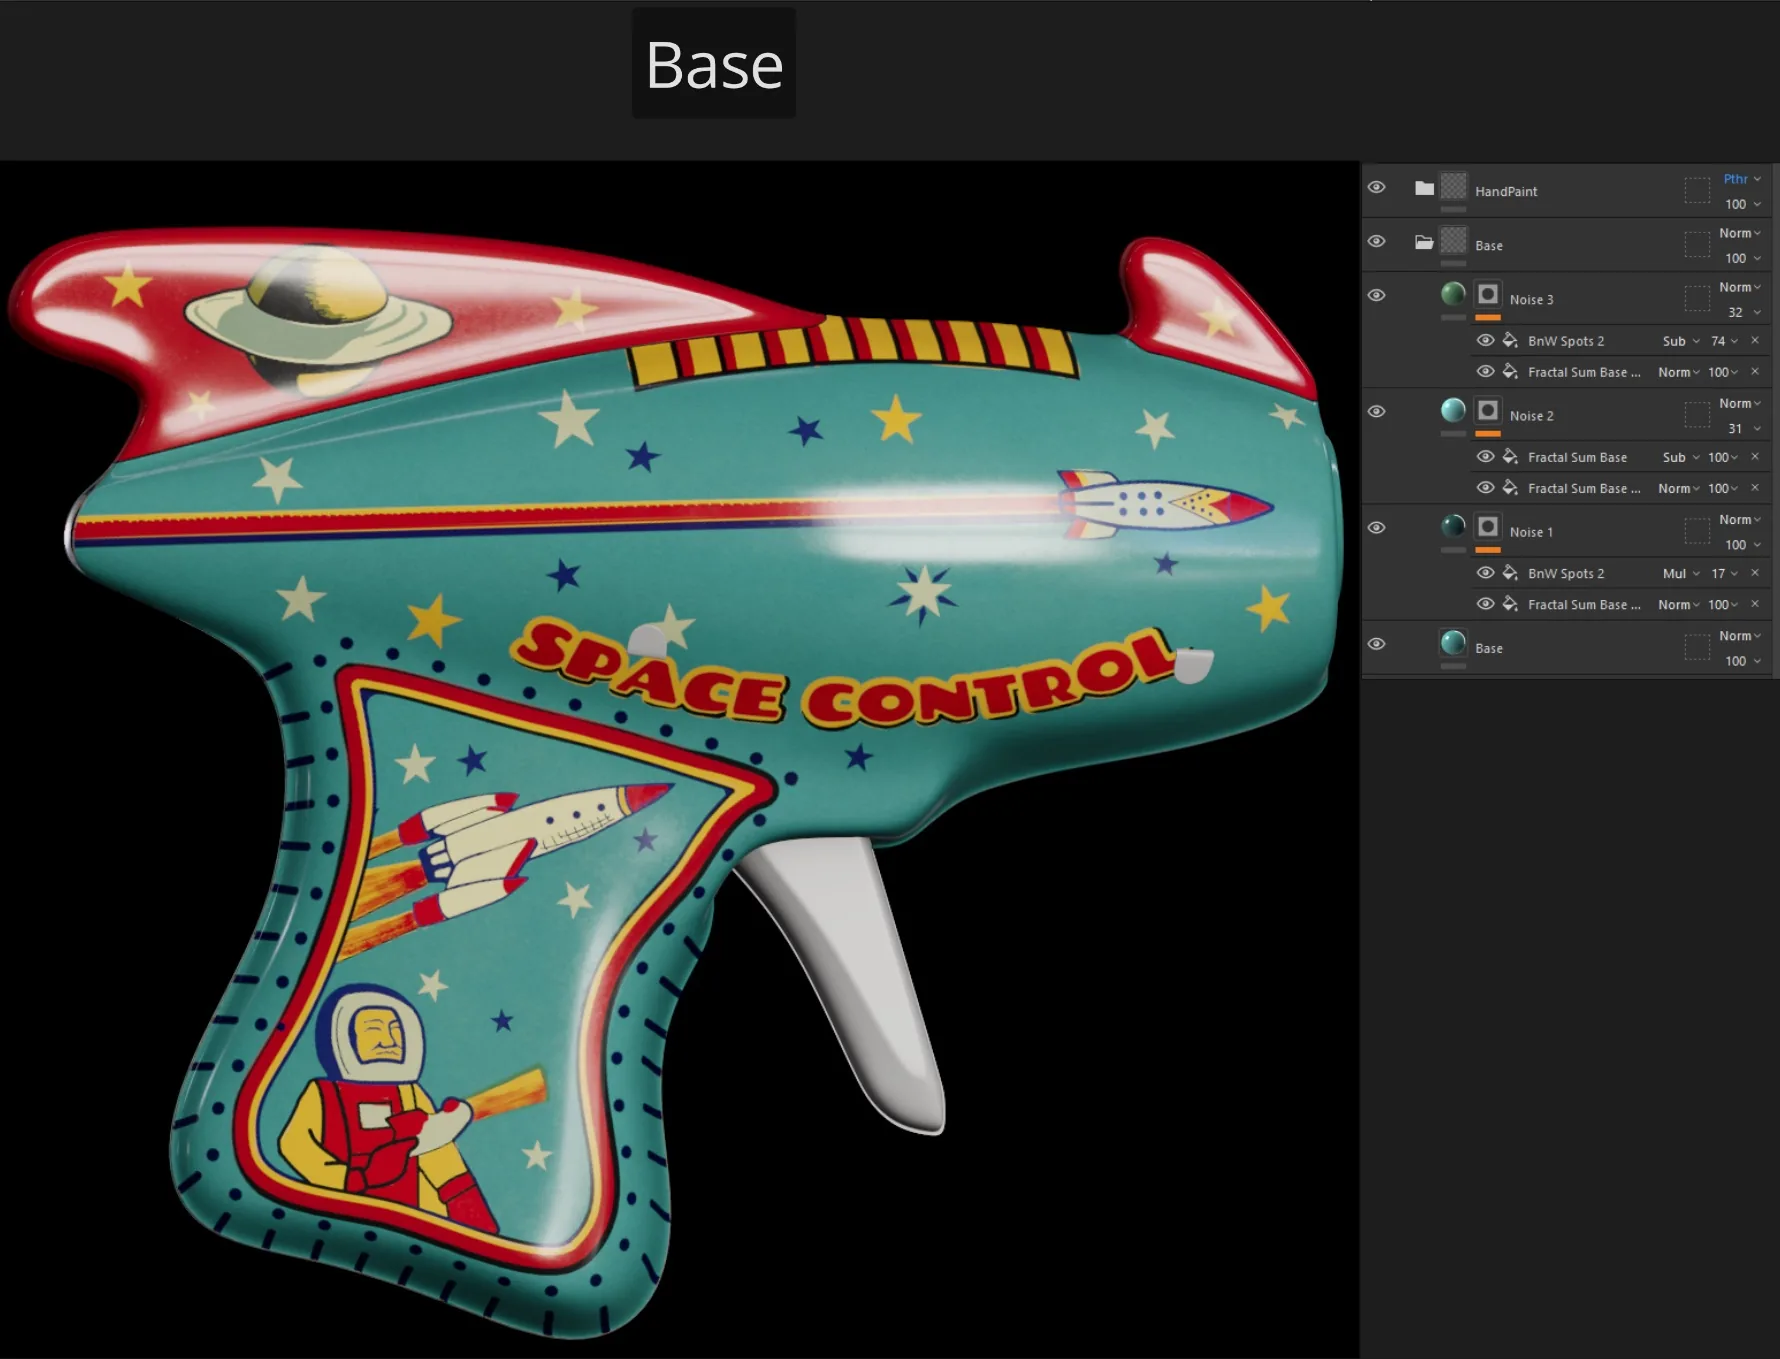The height and width of the screenshot is (1359, 1780).
Task: Select the Base folder checkered thumbnail
Action: point(1453,240)
